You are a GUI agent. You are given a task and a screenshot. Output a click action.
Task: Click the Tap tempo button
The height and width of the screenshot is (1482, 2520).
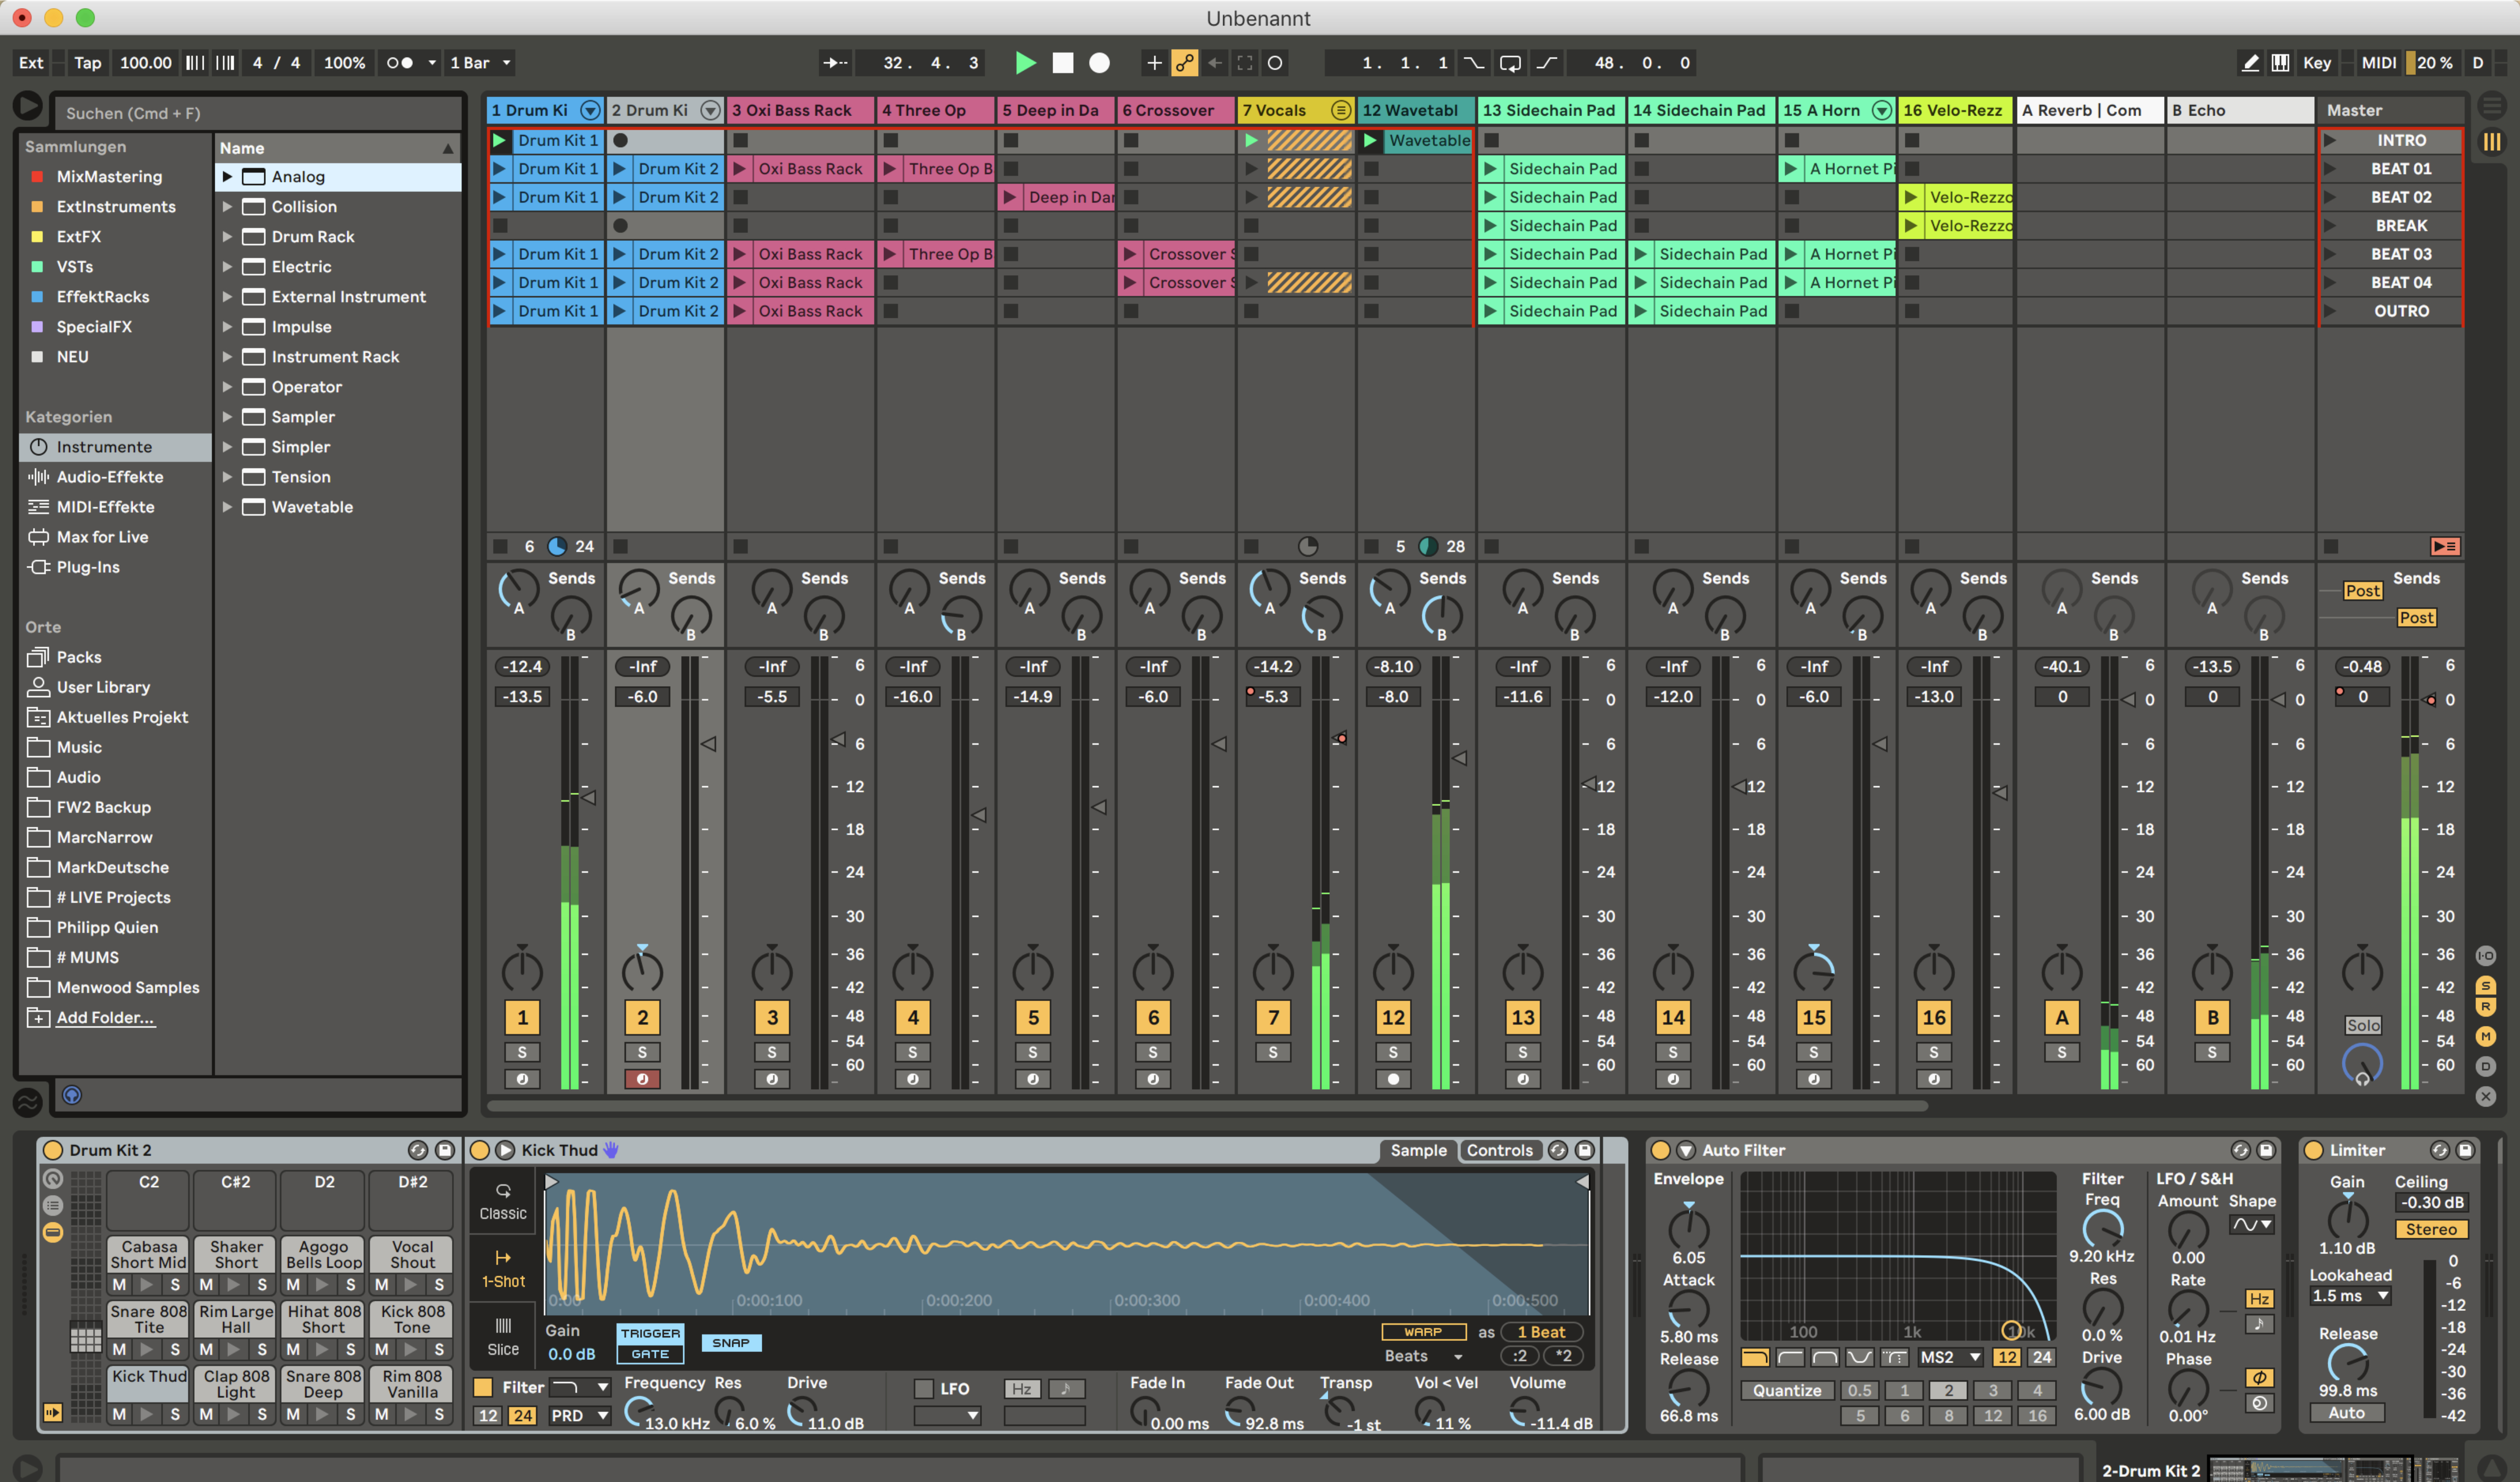(x=87, y=63)
